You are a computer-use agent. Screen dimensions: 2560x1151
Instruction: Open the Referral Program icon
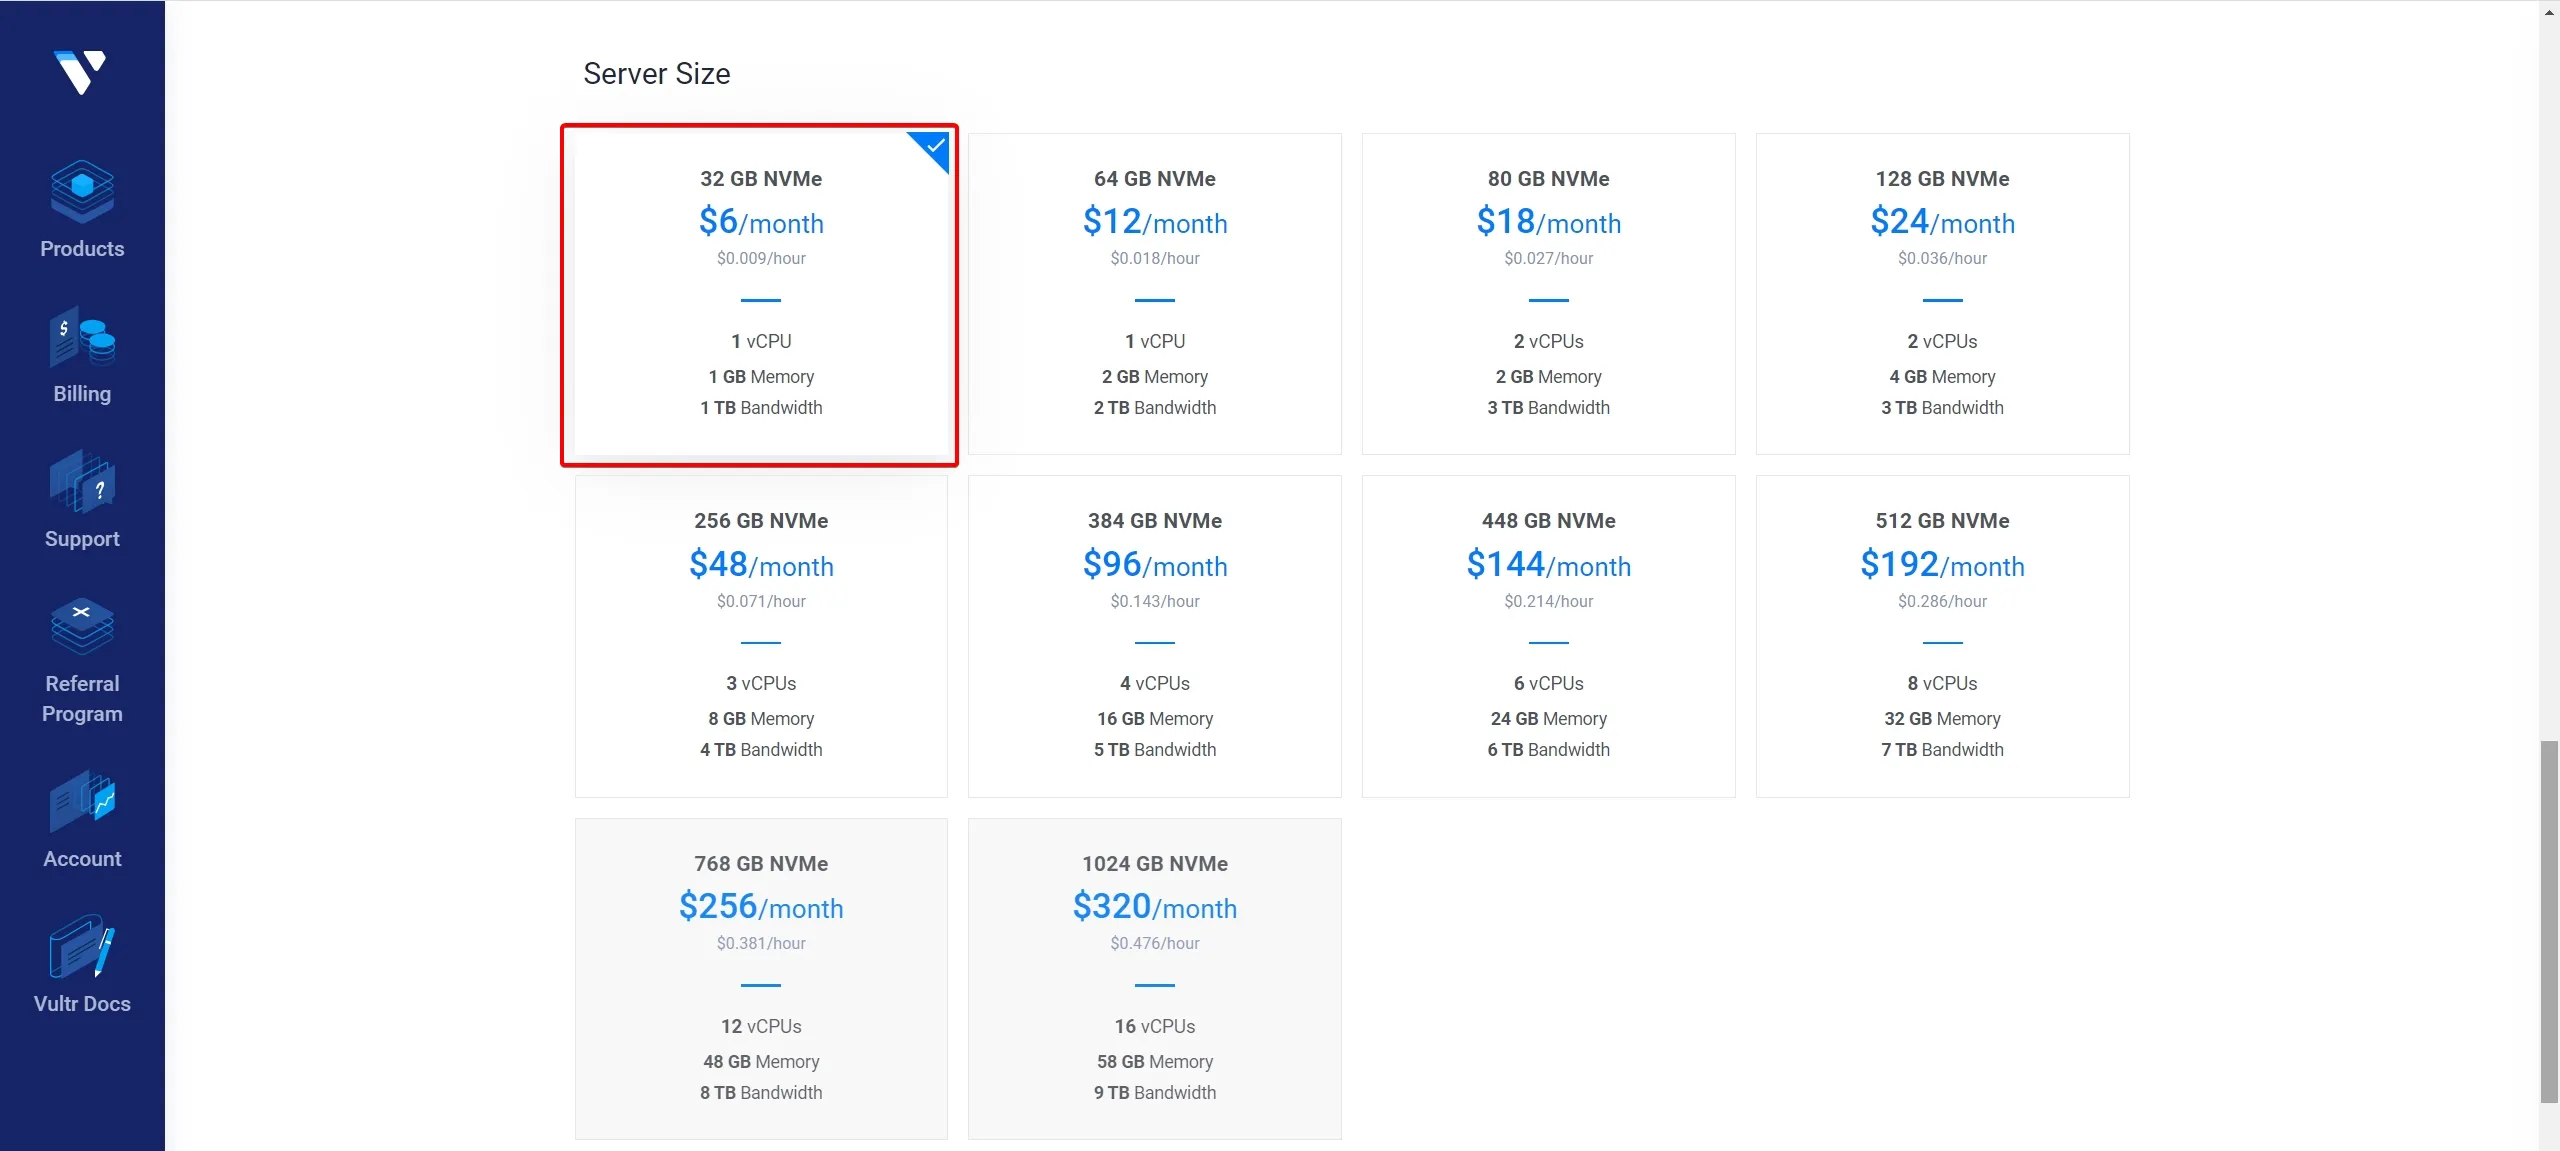point(82,625)
